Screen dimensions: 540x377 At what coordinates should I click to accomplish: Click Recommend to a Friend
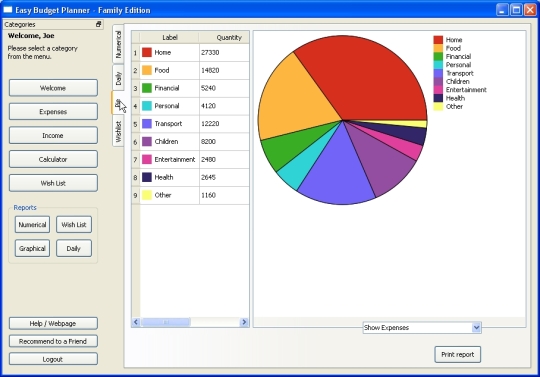pos(53,341)
